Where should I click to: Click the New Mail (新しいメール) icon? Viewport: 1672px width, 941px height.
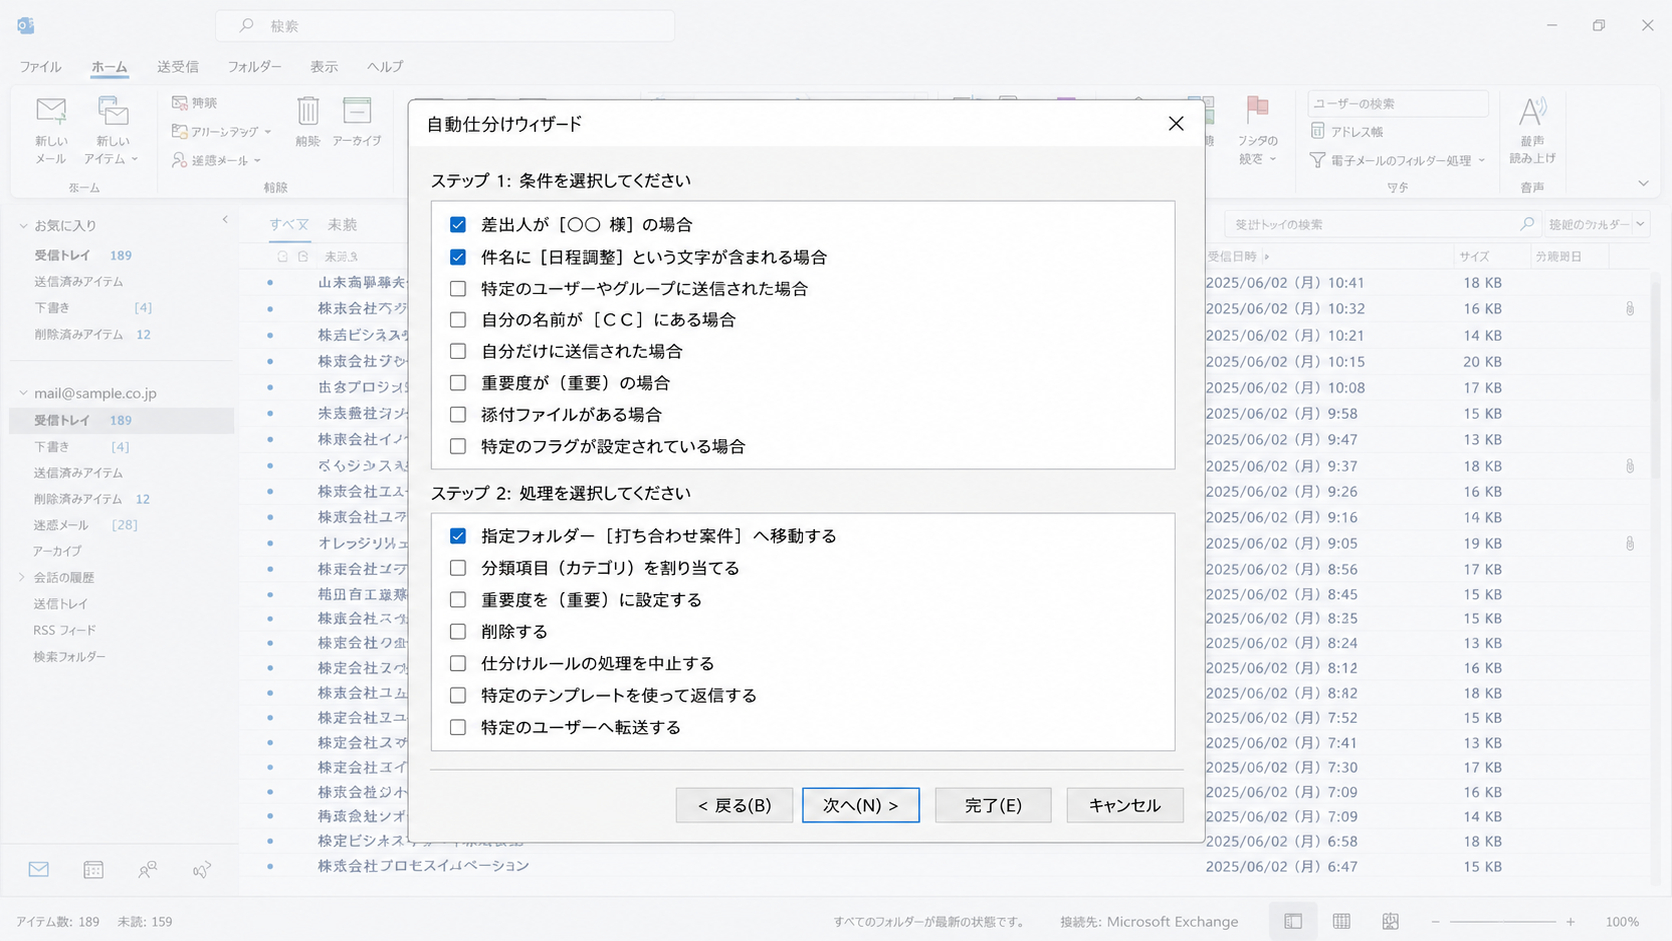(51, 111)
